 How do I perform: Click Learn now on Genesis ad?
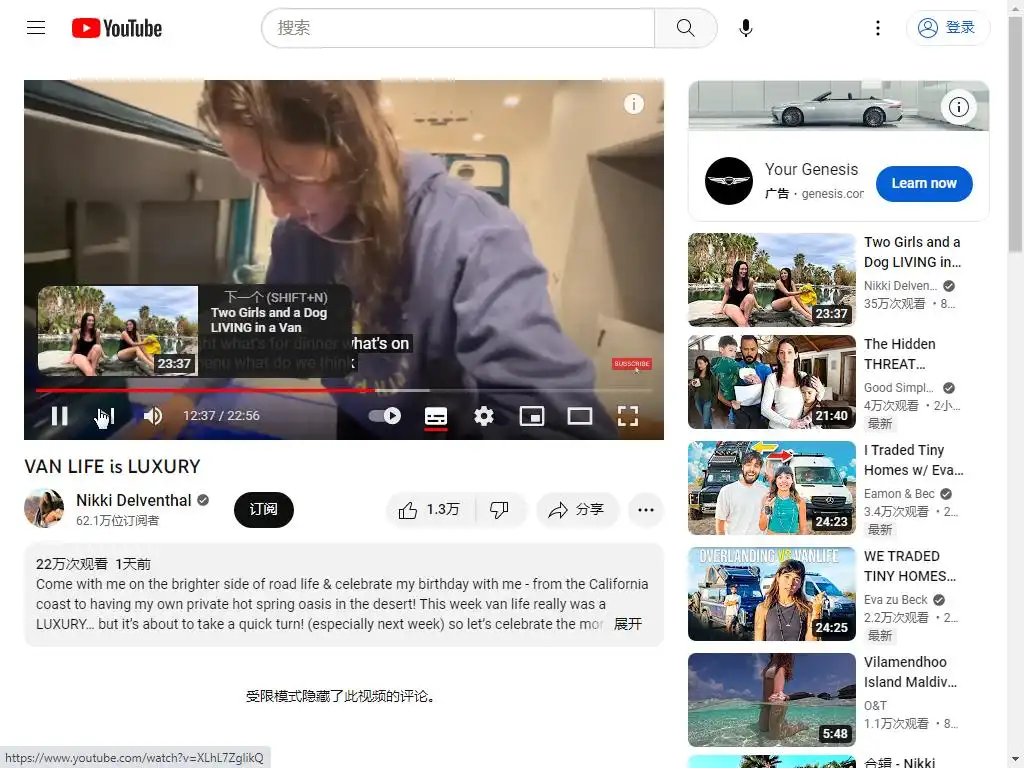[924, 184]
